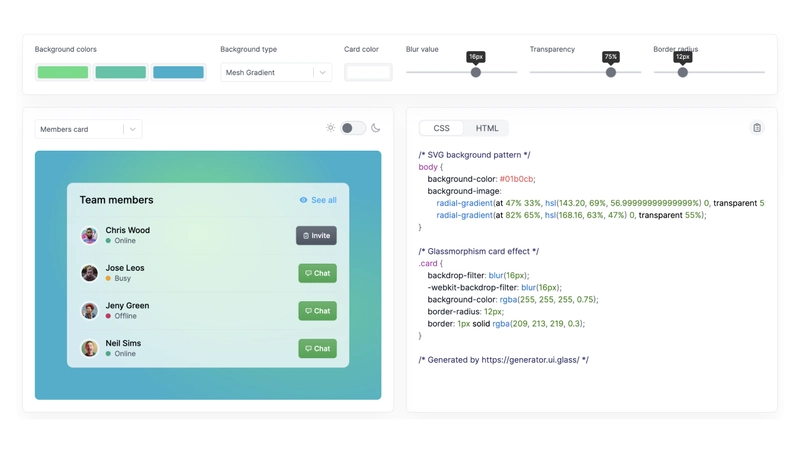The height and width of the screenshot is (450, 800).
Task: Click the Members card chevron arrow
Action: click(133, 129)
